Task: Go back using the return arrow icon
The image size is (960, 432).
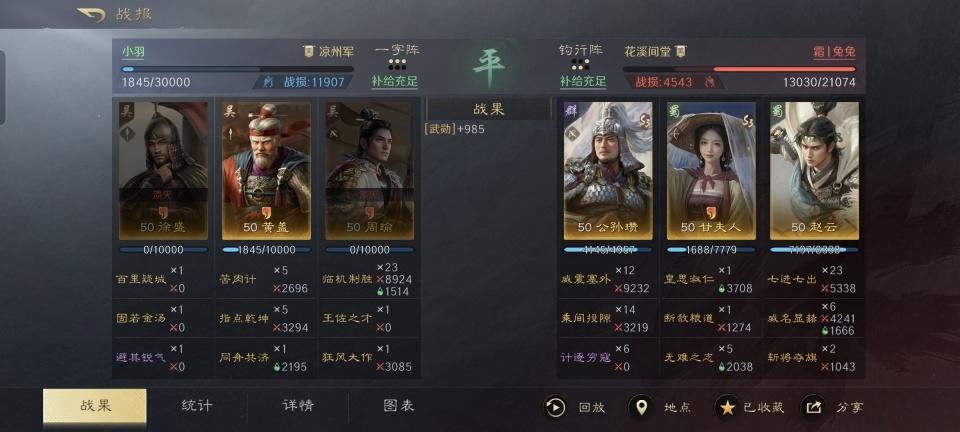Action: [92, 15]
